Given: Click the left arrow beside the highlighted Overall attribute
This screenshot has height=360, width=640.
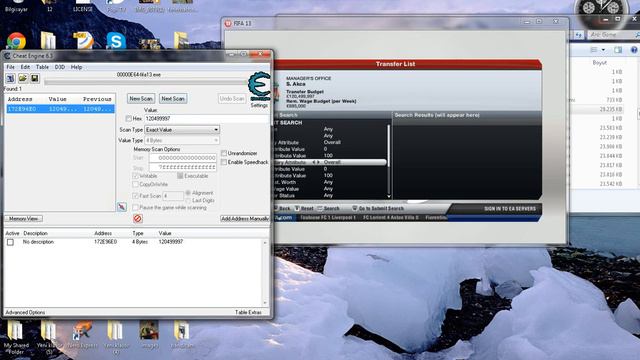Looking at the screenshot, I should coord(314,162).
